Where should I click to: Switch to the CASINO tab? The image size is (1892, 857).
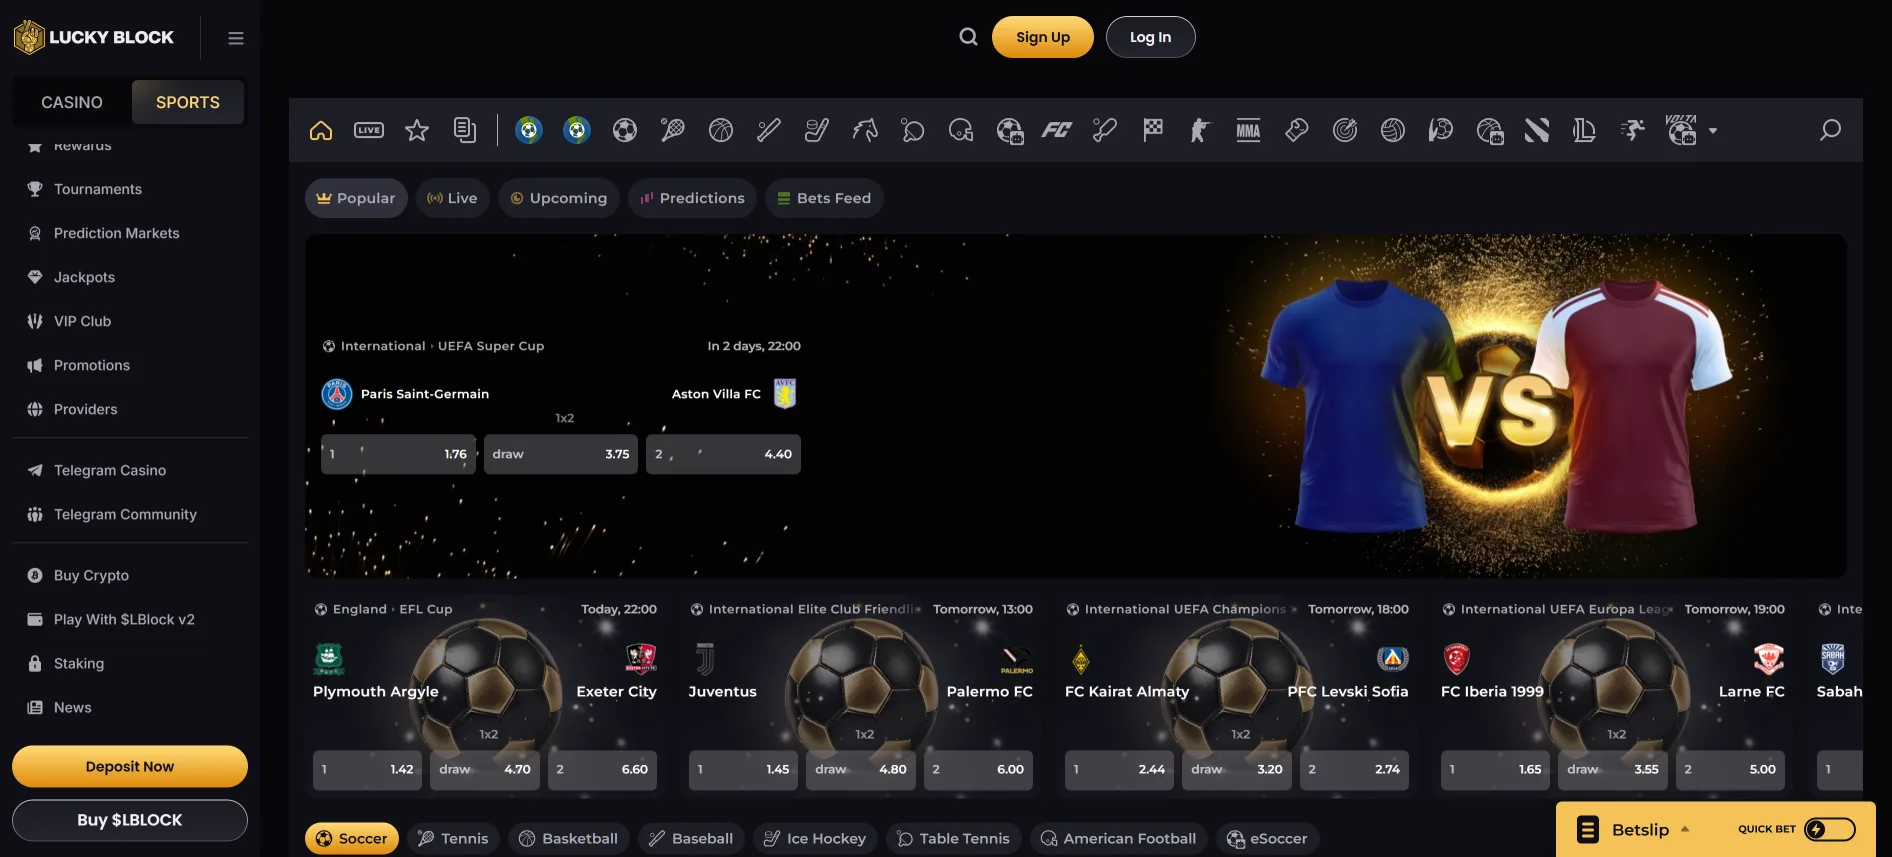tap(72, 102)
